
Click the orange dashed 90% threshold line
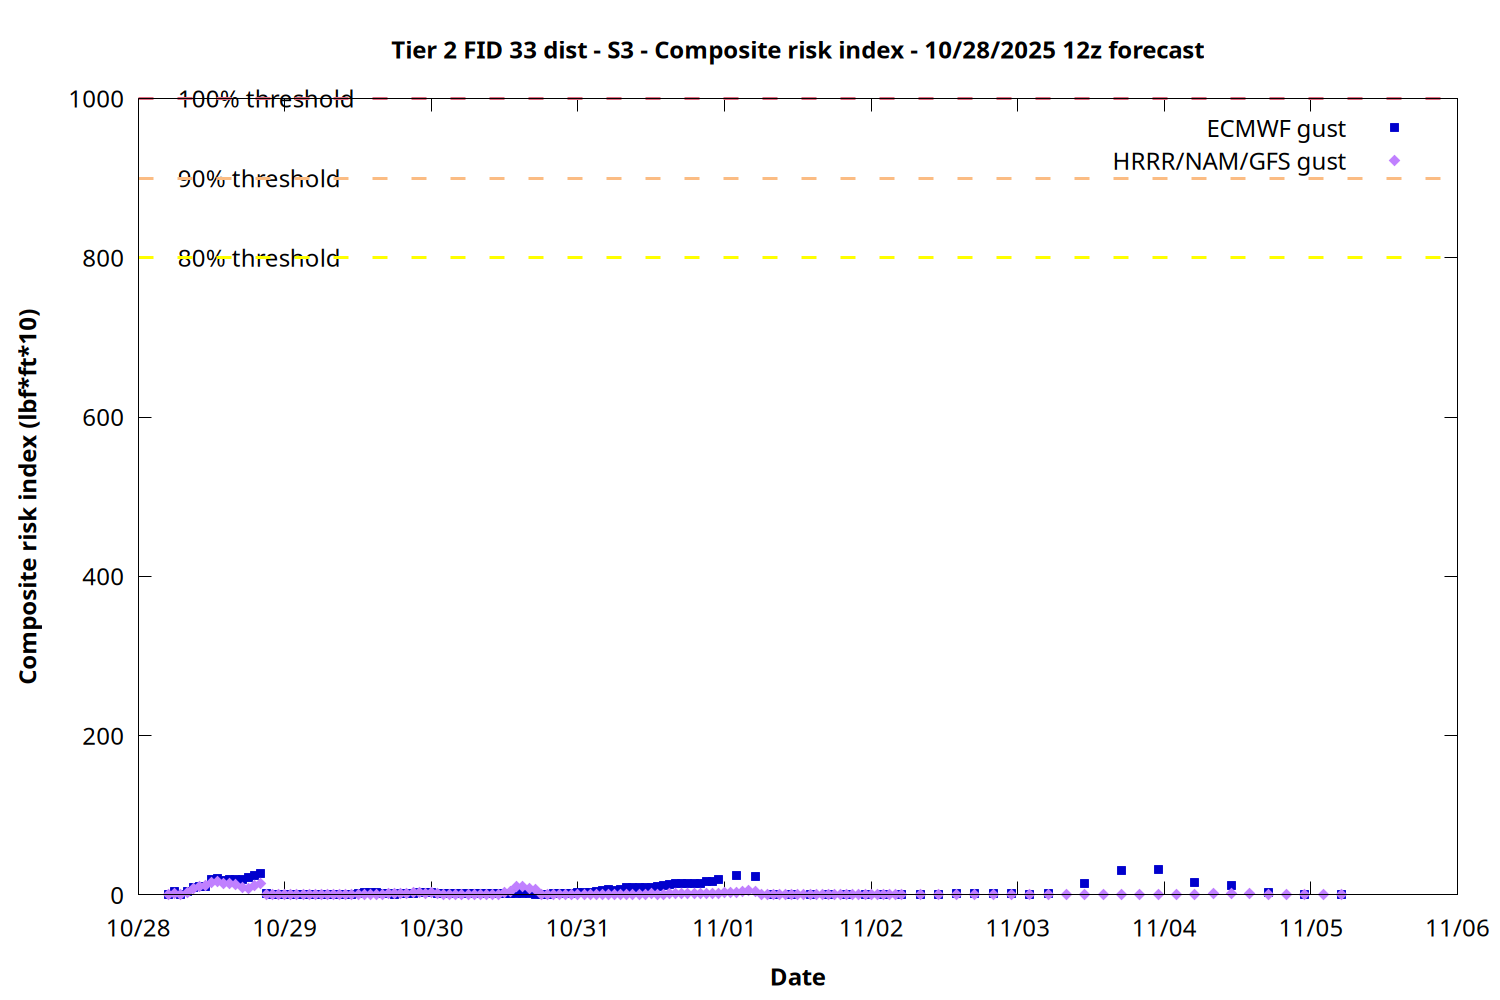(800, 179)
